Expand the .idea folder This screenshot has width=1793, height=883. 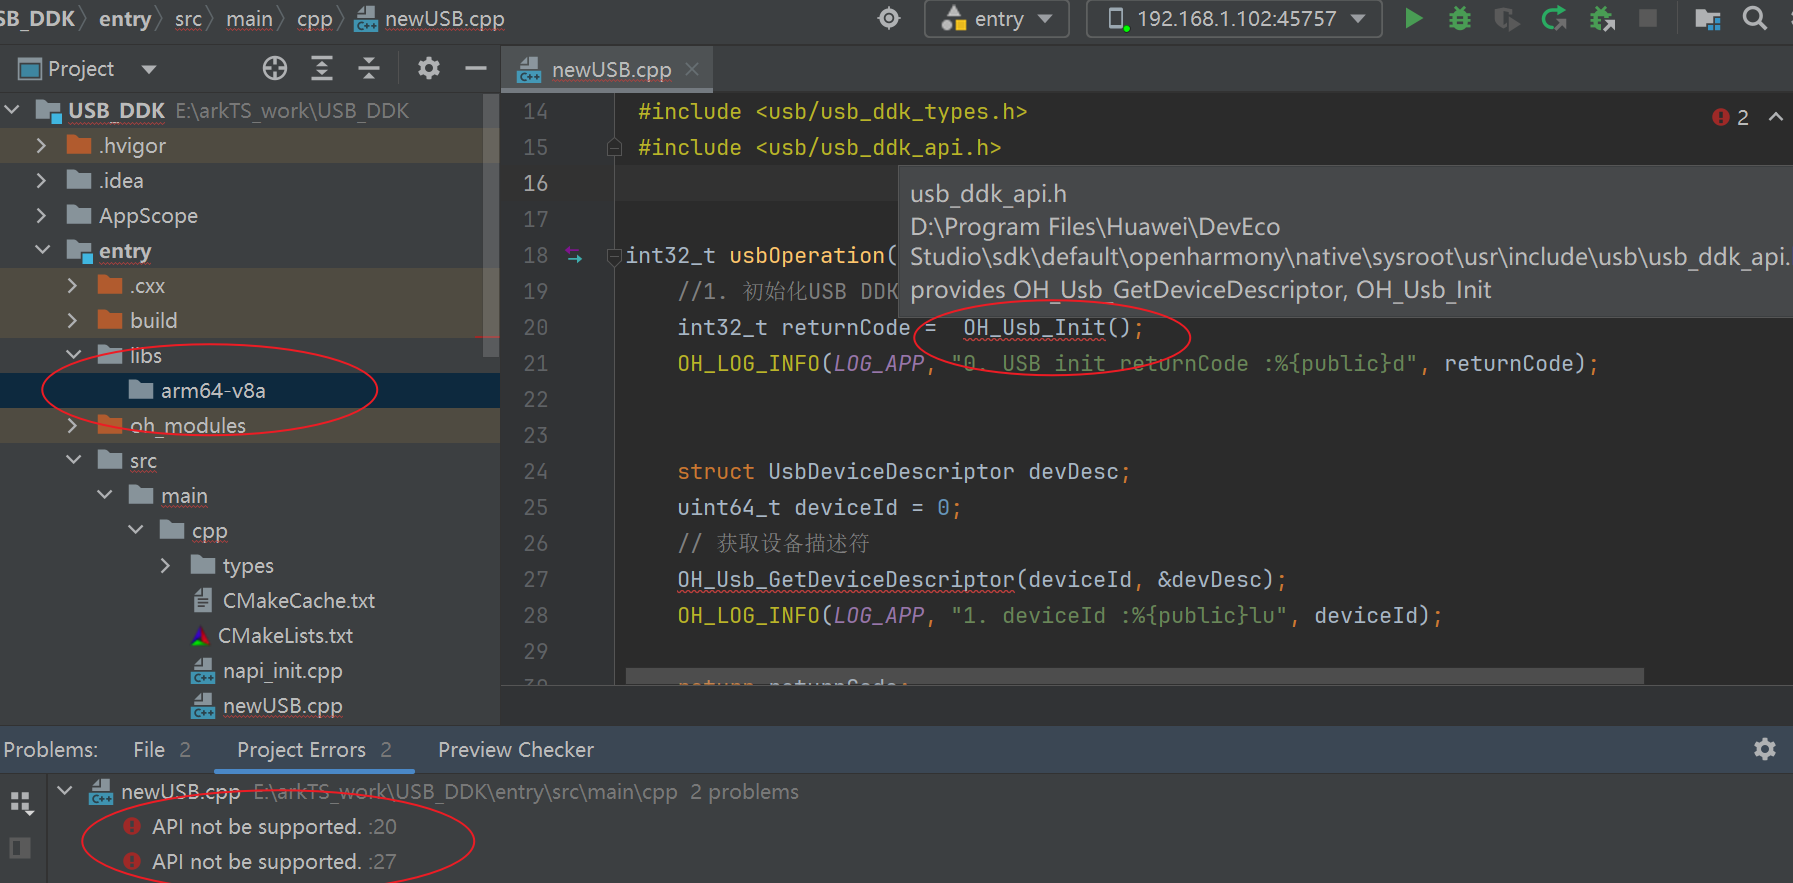pyautogui.click(x=41, y=180)
